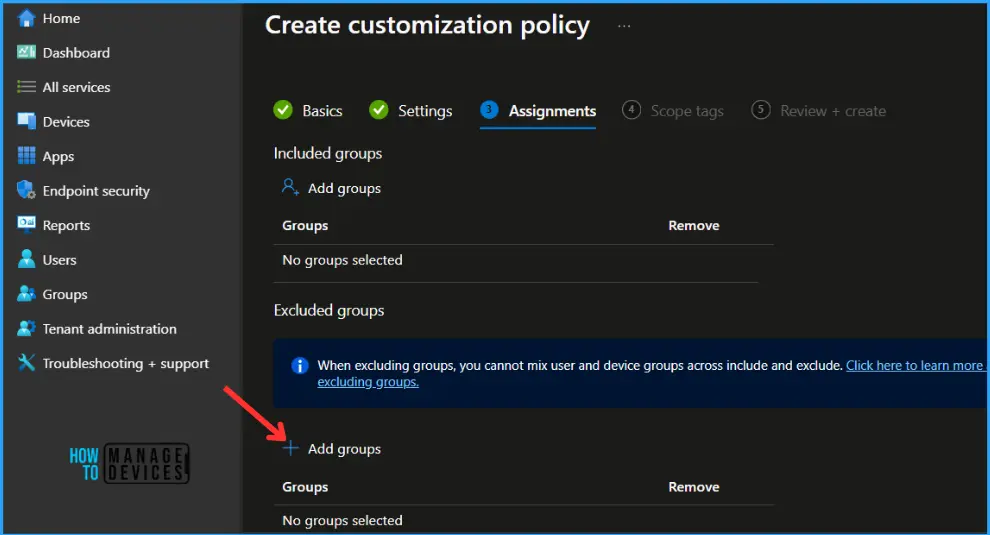Click the Groups people icon
The height and width of the screenshot is (535, 990).
(26, 294)
